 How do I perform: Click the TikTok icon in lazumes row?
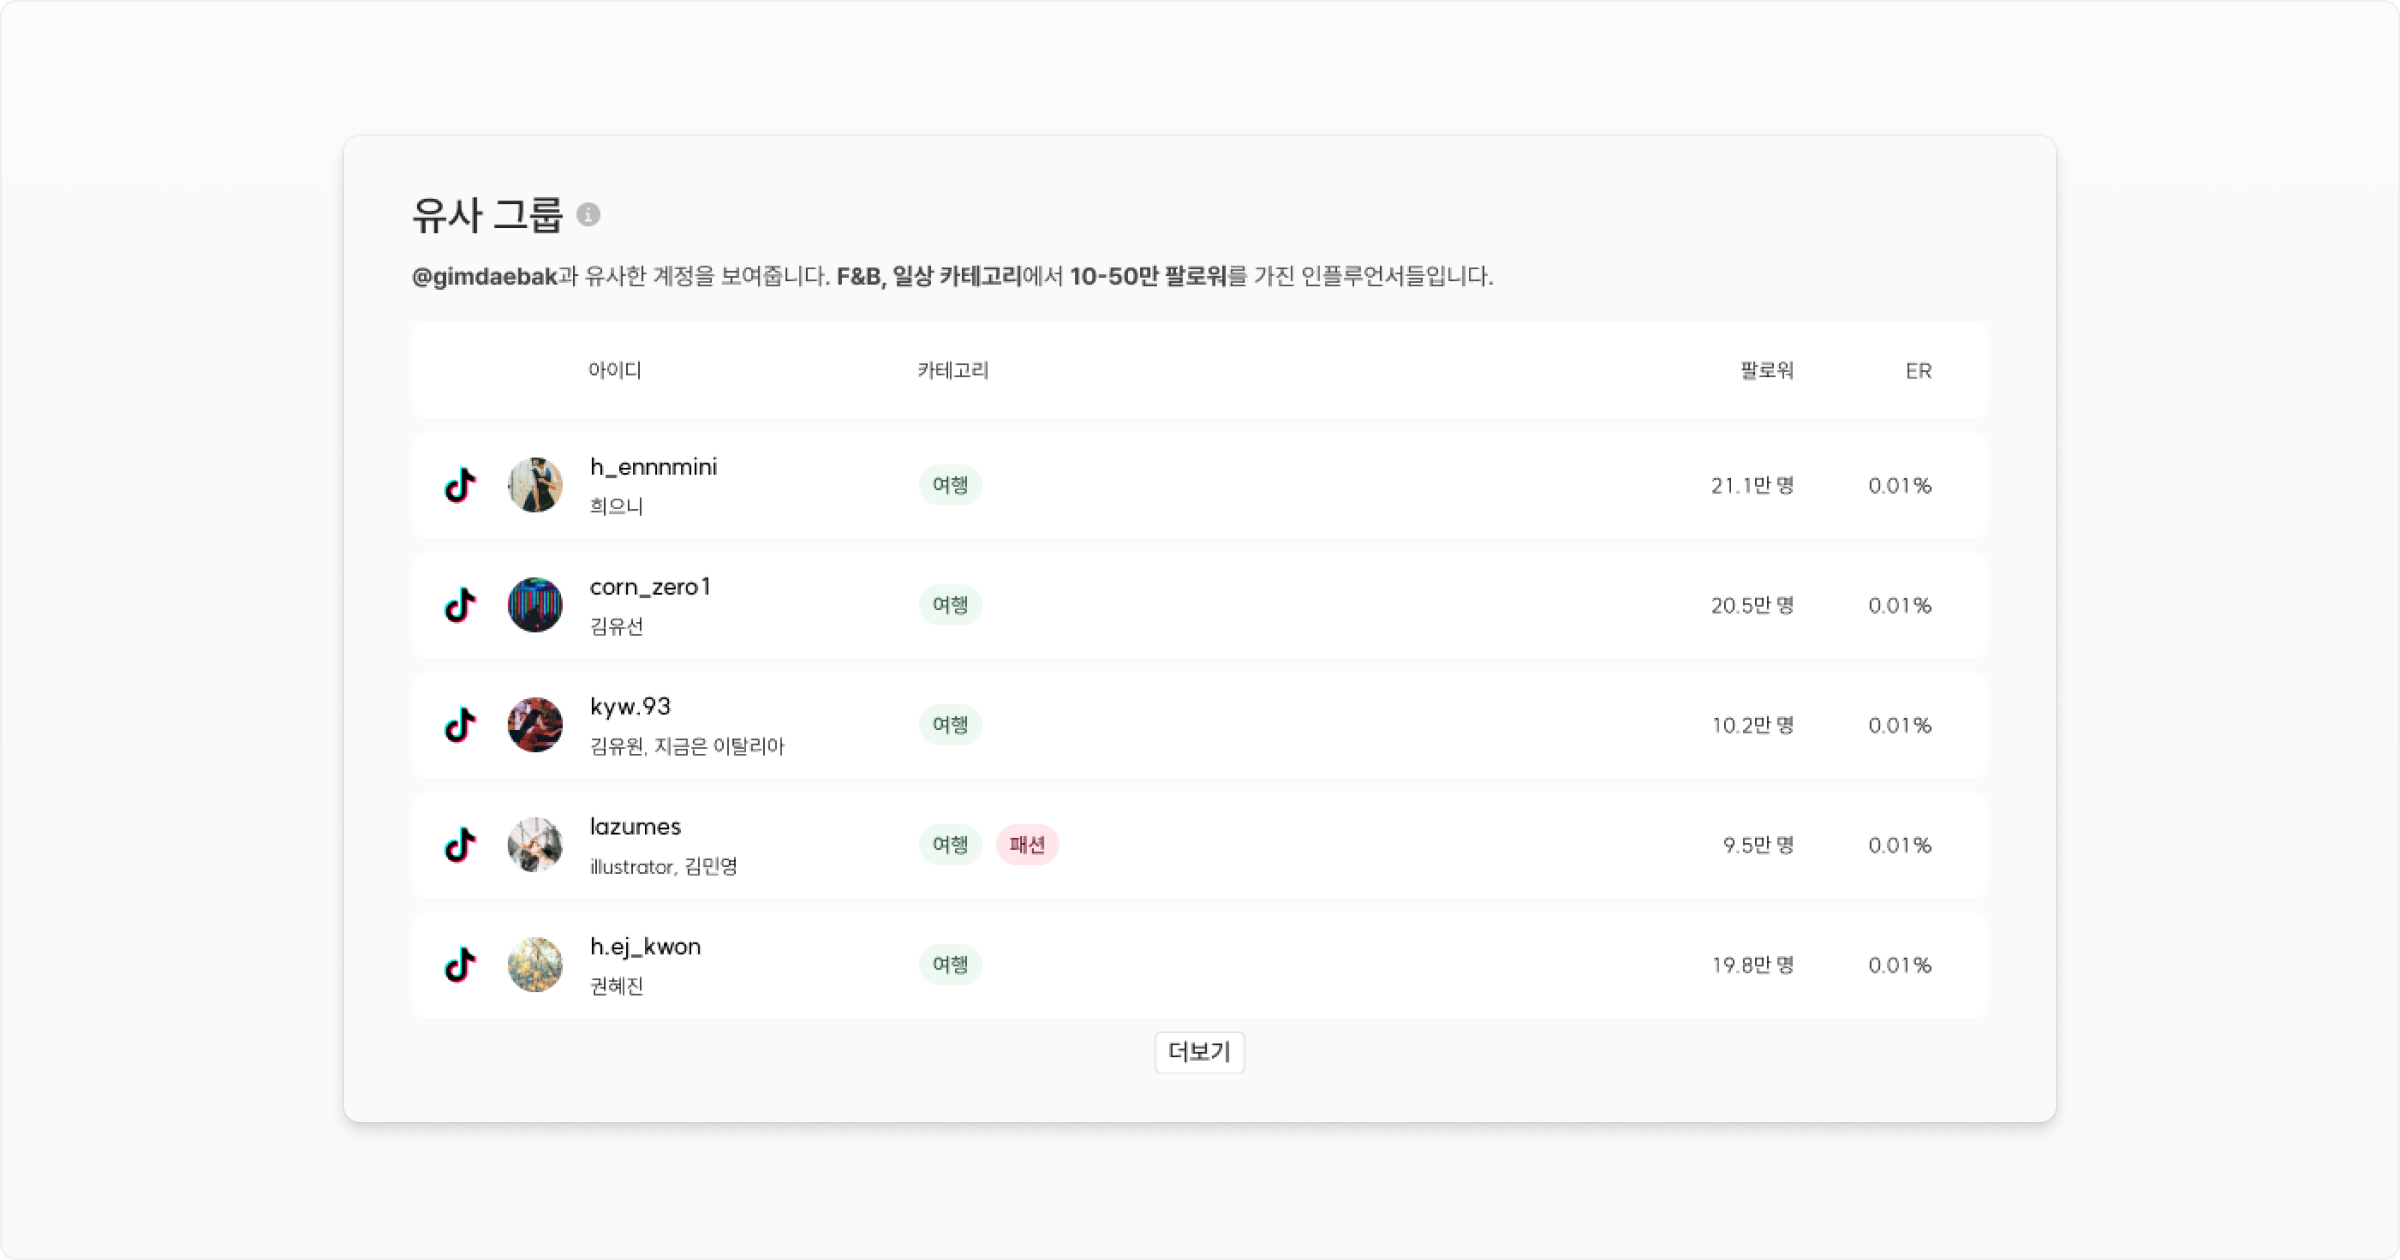pos(460,845)
